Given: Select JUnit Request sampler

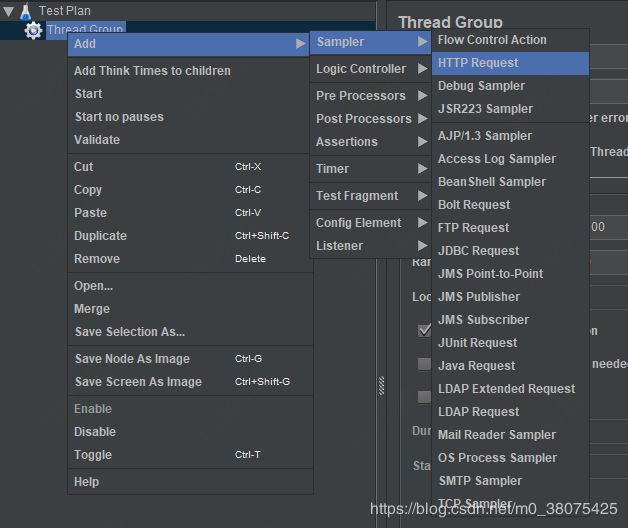Looking at the screenshot, I should (x=510, y=343).
